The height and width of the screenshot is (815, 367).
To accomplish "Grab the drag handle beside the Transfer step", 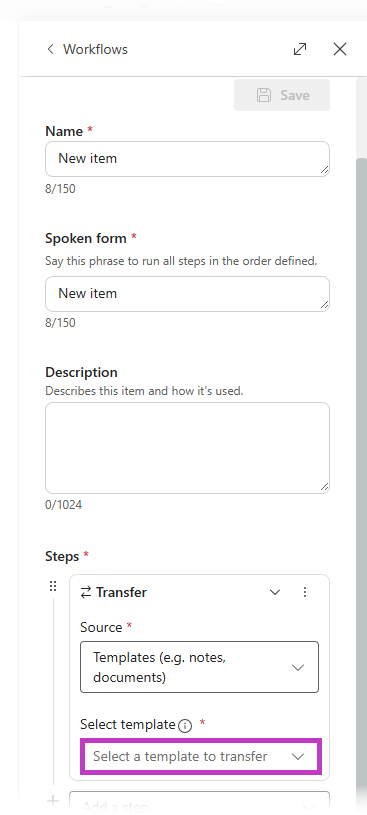I will [x=53, y=586].
